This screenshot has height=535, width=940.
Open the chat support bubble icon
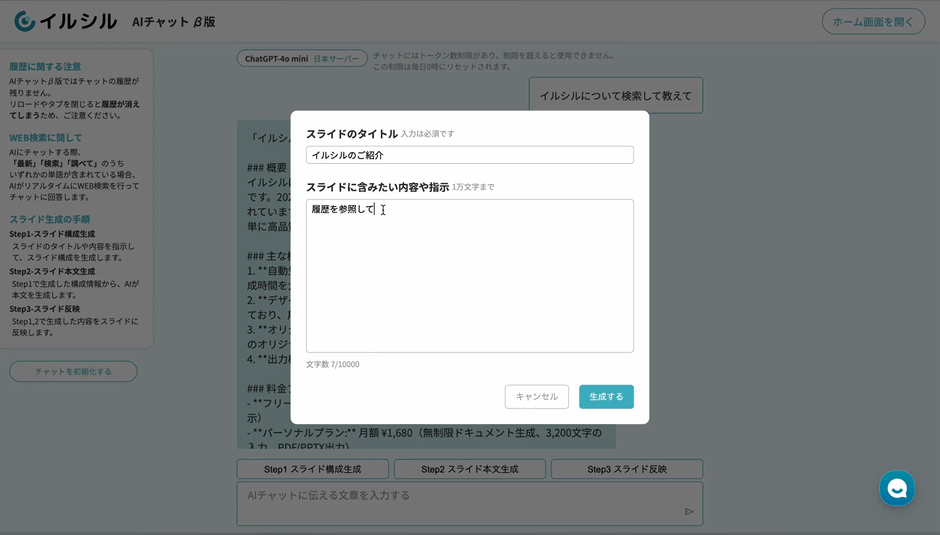(896, 488)
